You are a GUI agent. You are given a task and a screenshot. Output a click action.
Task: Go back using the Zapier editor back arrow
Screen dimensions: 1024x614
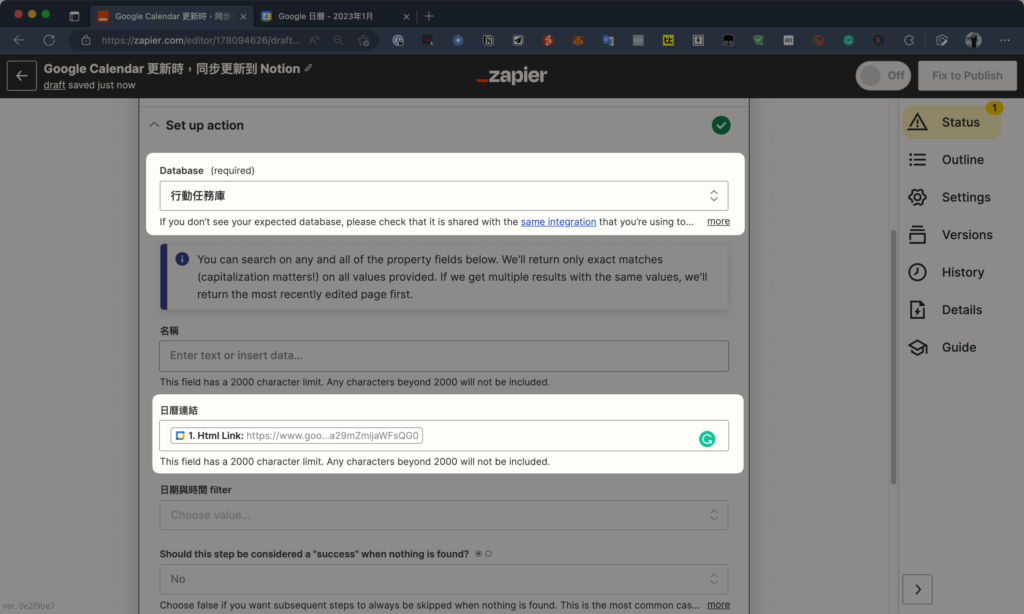[x=22, y=76]
